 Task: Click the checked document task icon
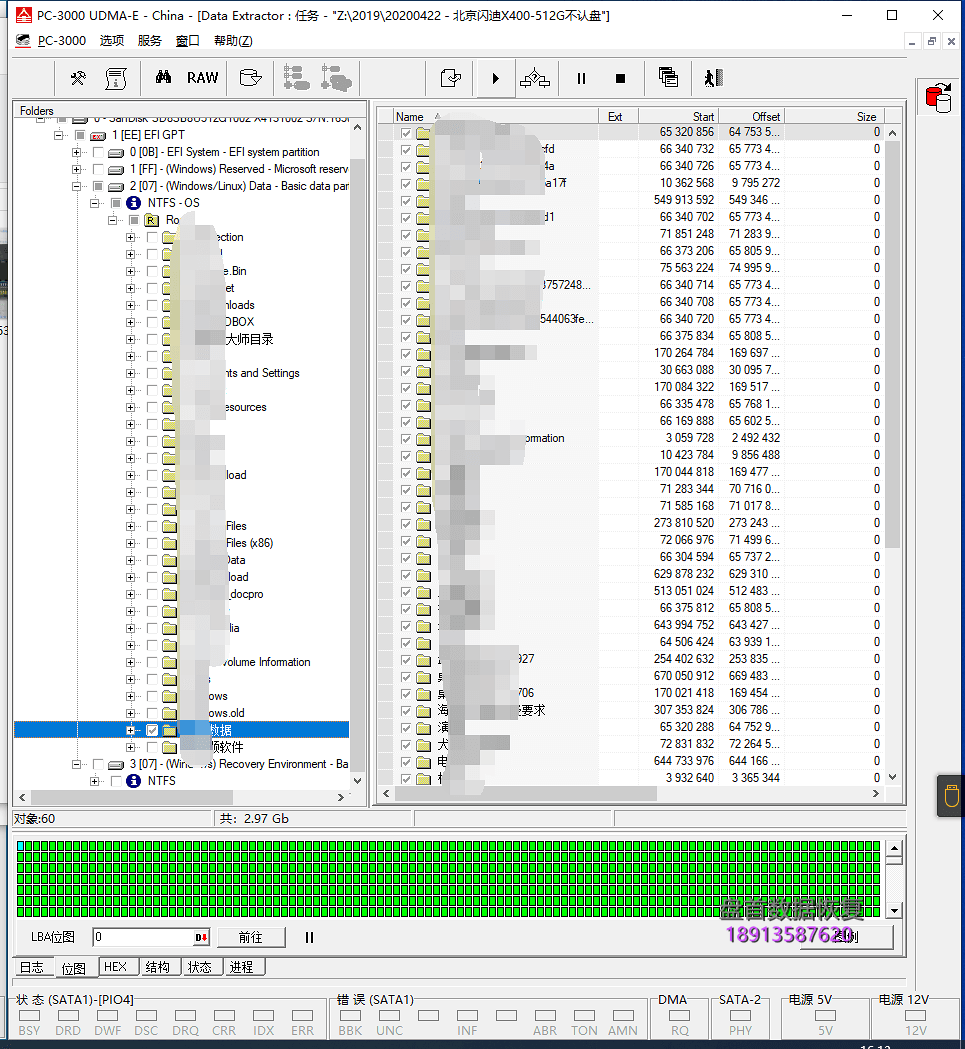click(x=450, y=78)
